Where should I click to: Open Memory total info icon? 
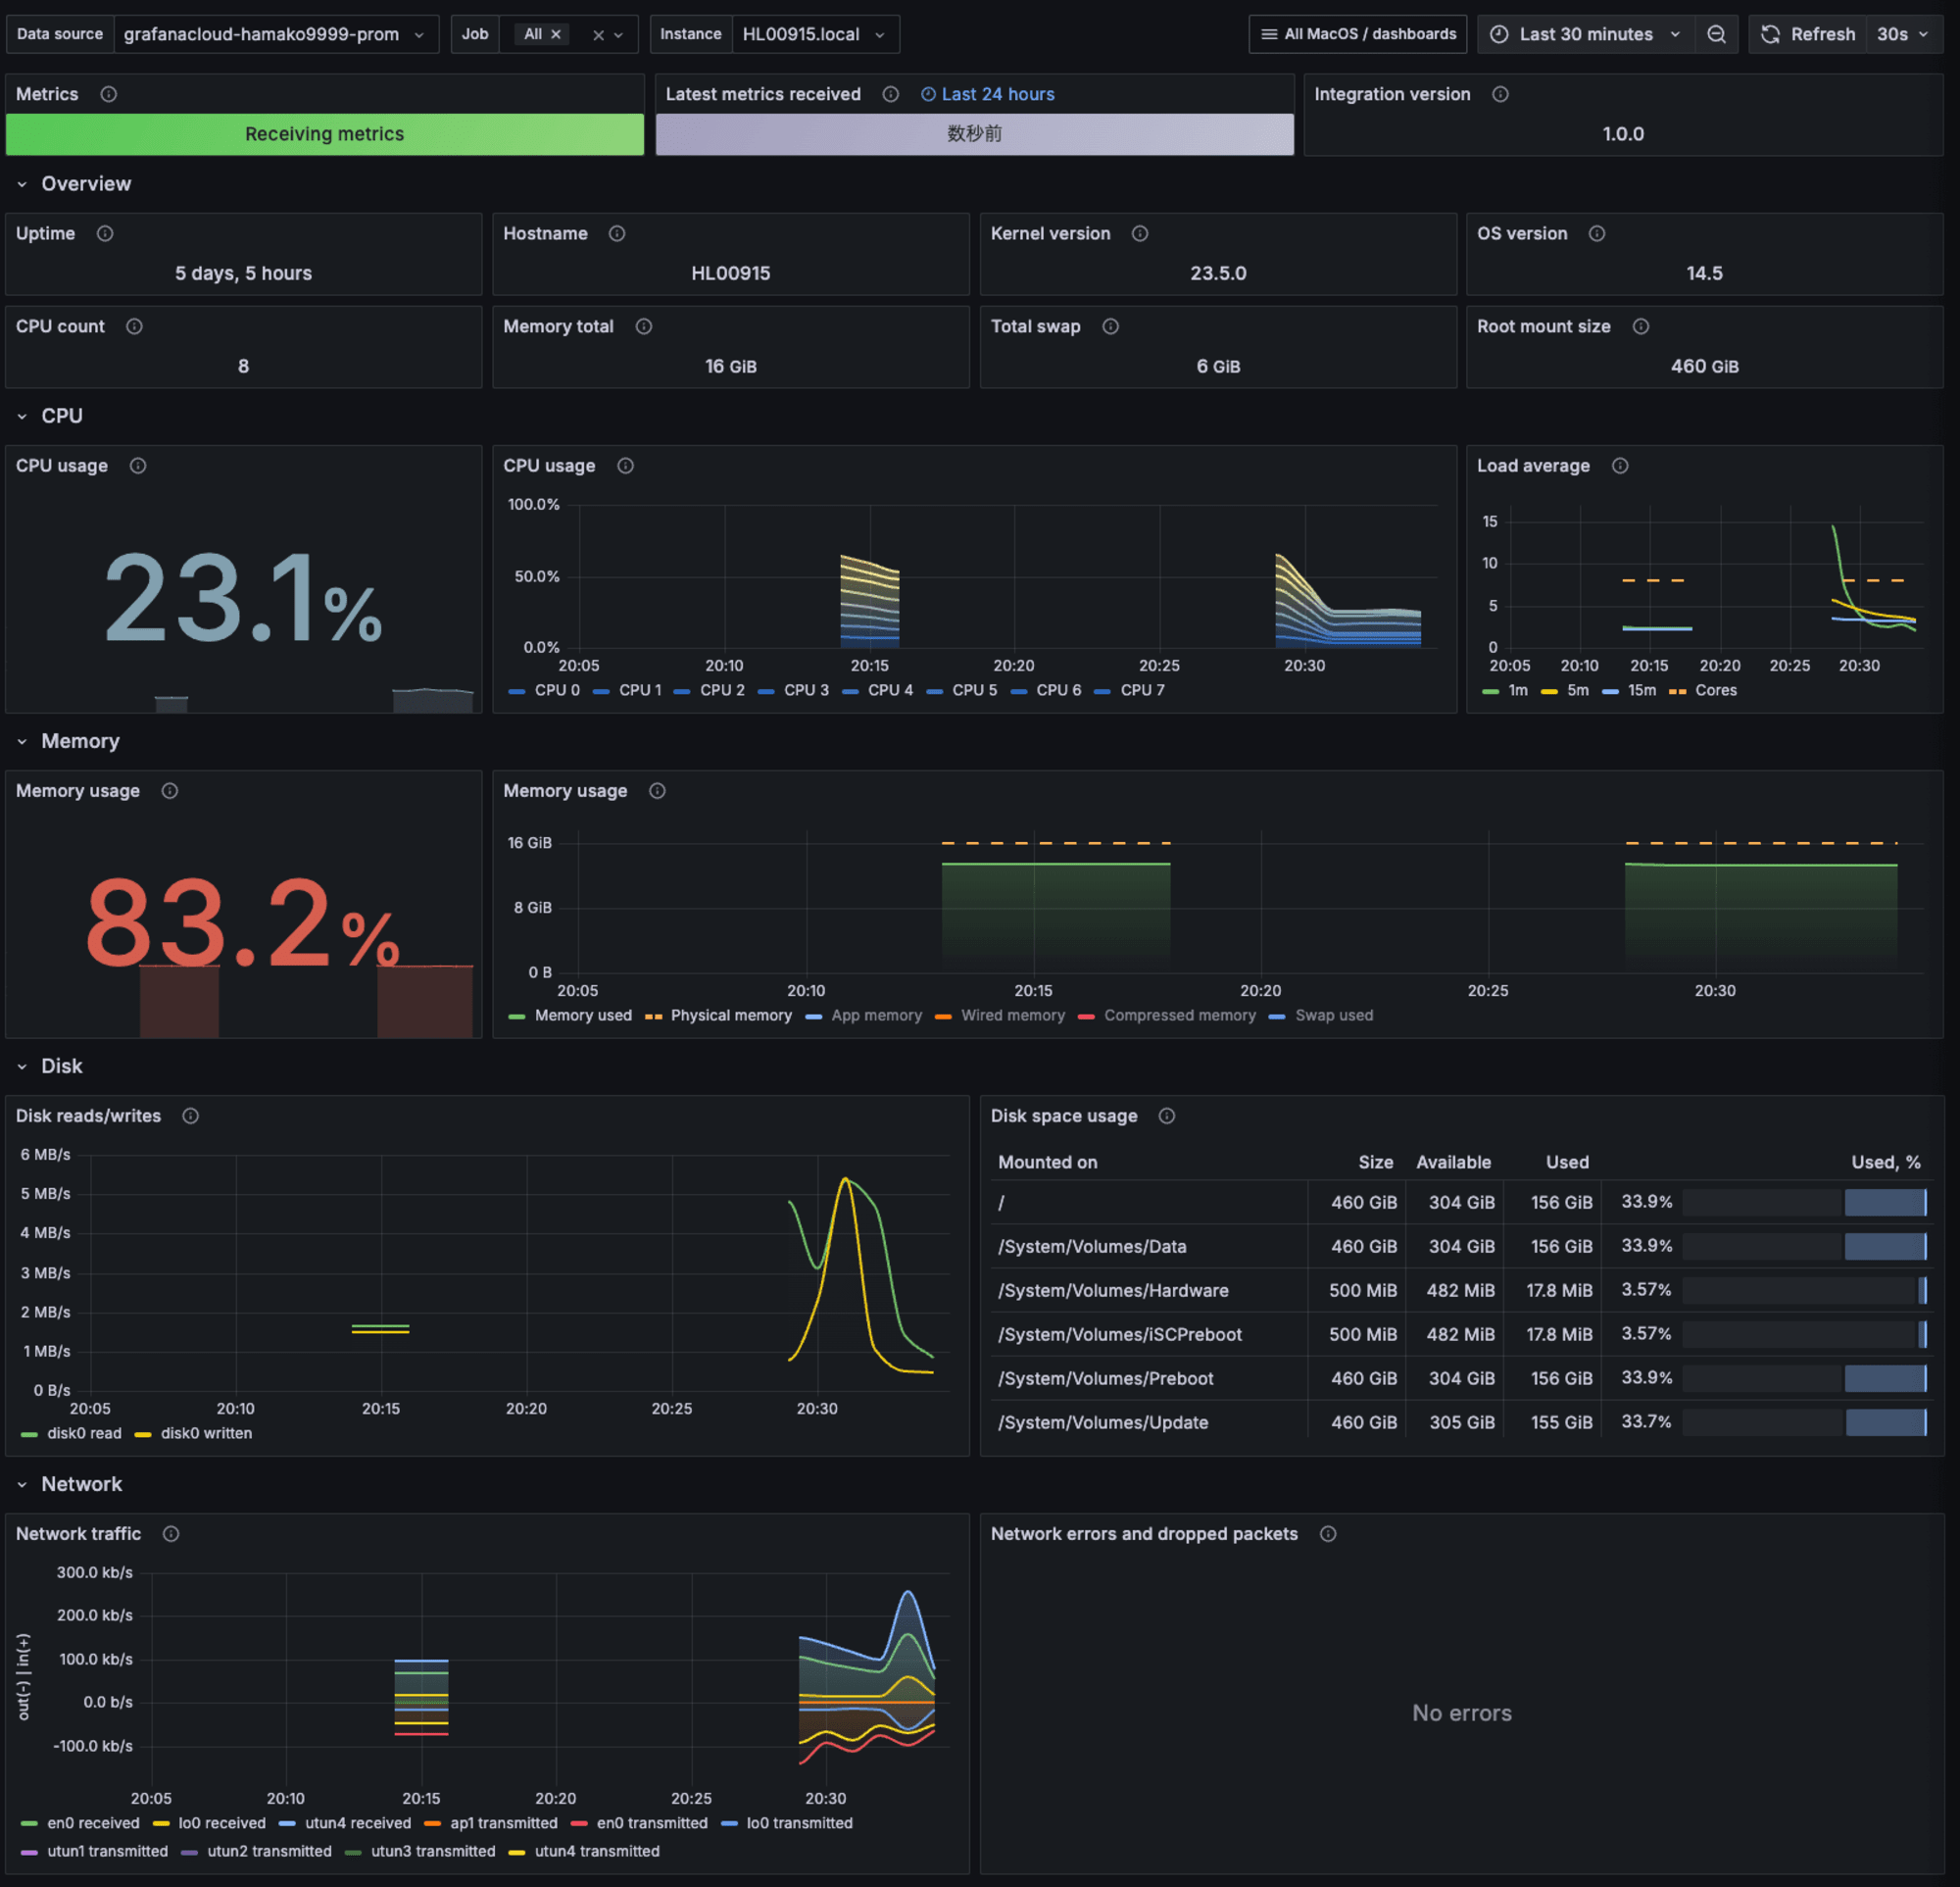644,326
